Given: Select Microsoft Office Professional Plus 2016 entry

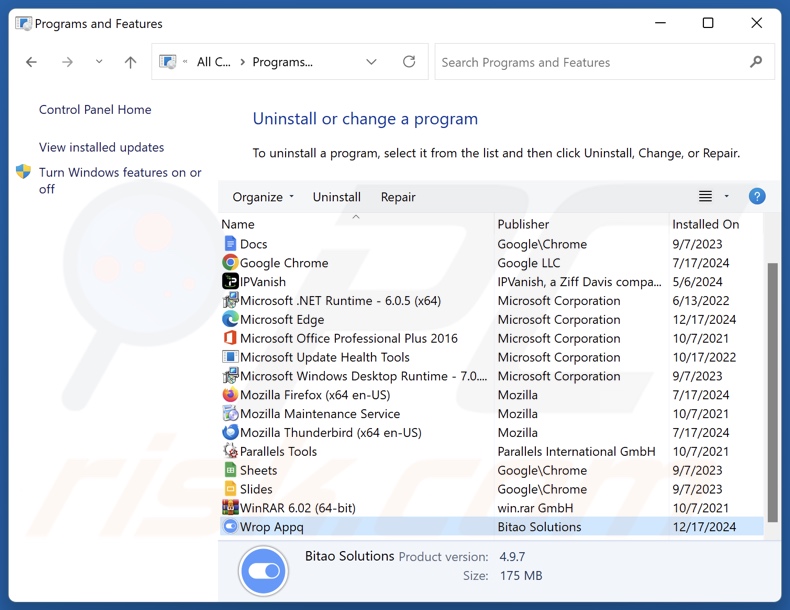Looking at the screenshot, I should point(349,338).
